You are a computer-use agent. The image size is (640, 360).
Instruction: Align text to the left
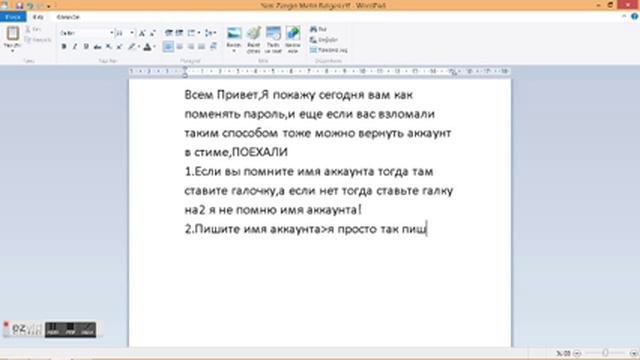168,47
